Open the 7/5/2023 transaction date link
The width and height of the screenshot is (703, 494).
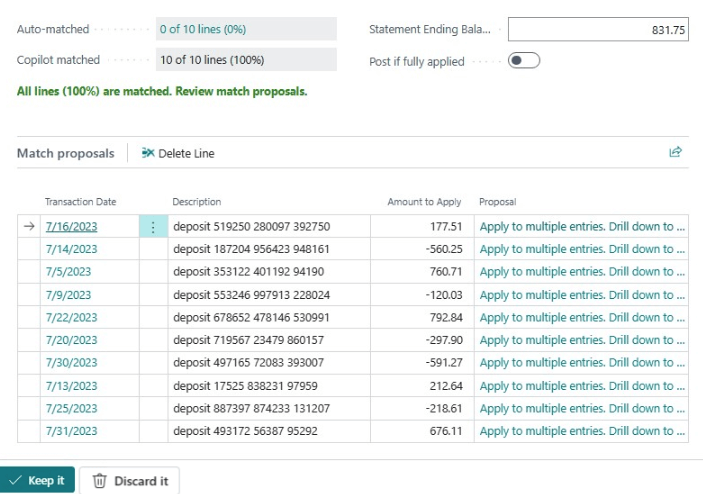click(68, 272)
